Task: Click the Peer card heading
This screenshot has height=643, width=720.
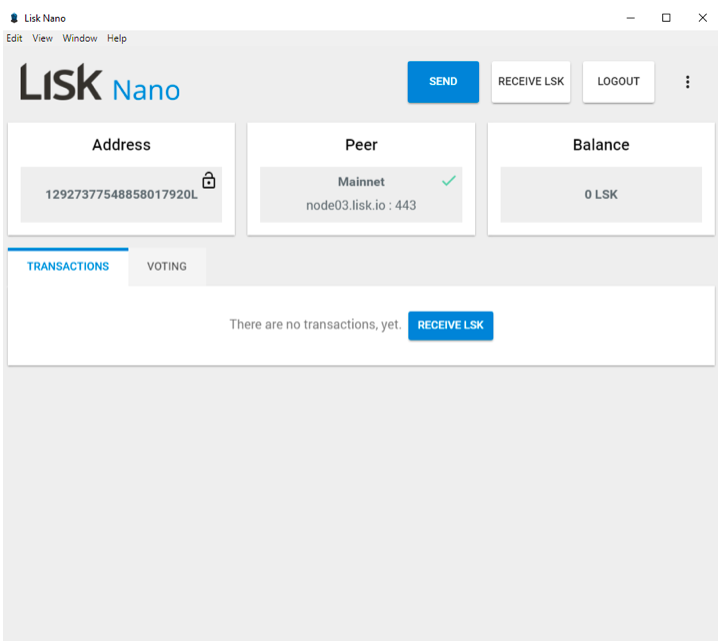Action: click(361, 145)
